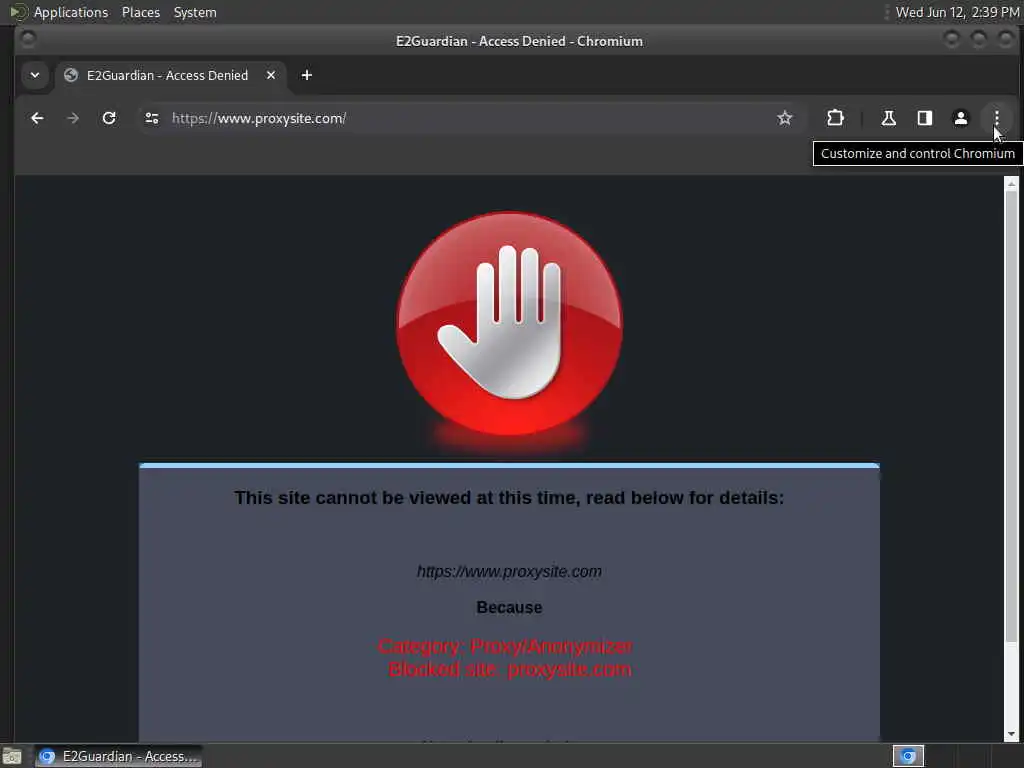The image size is (1024, 768).
Task: Minimize the Chromium window
Action: 952,40
